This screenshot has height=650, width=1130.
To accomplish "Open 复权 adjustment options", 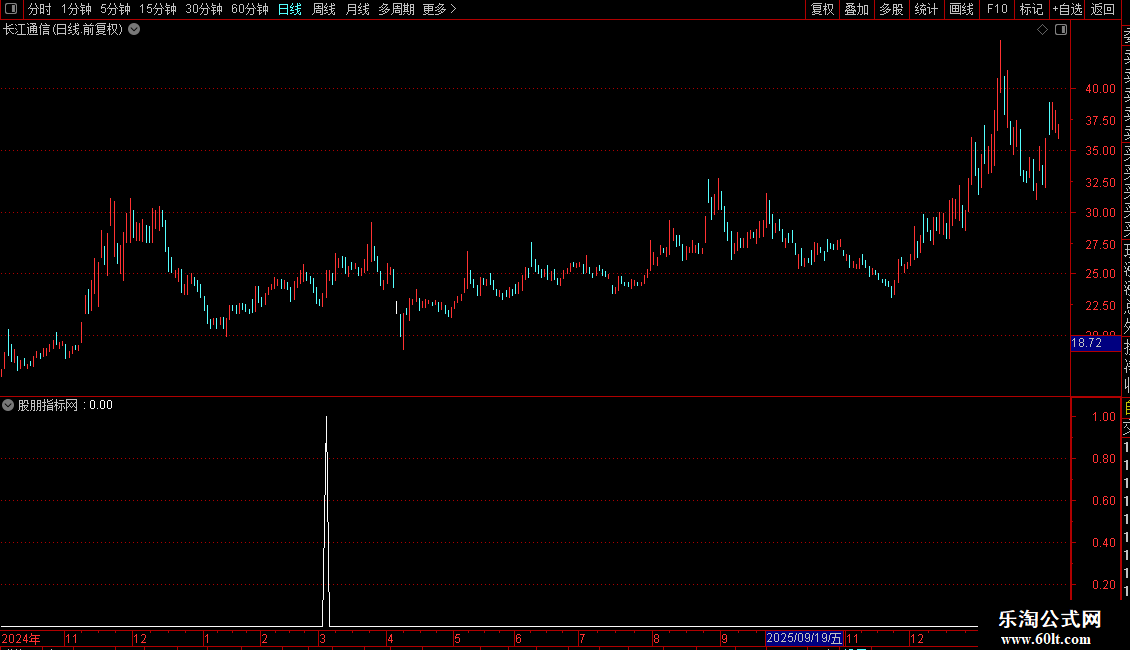I will (x=822, y=9).
